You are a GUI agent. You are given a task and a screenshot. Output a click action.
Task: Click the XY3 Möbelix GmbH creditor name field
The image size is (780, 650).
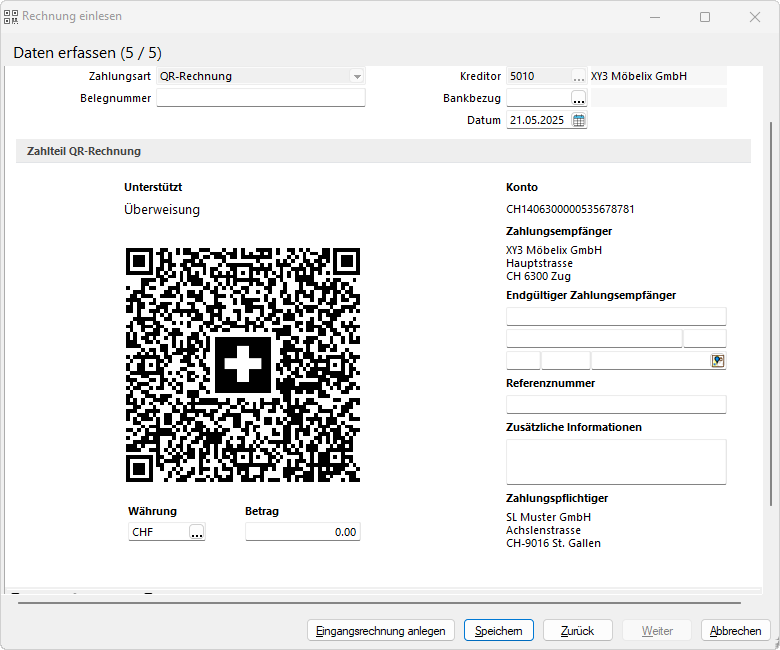[x=658, y=76]
